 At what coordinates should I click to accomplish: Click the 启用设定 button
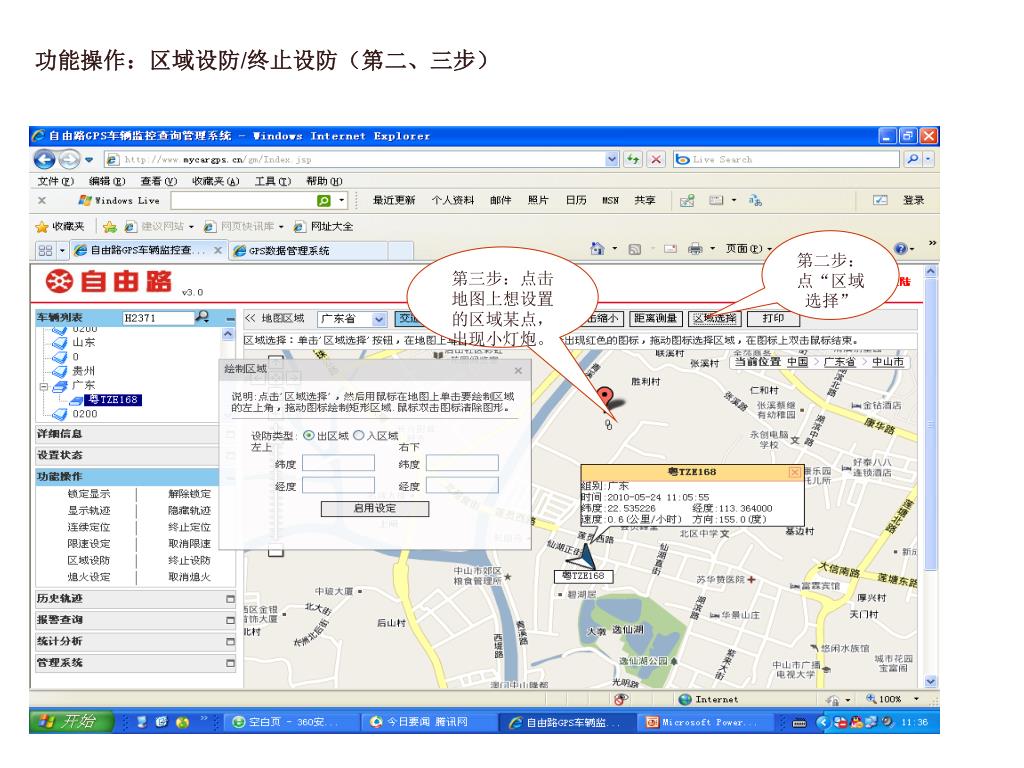[376, 508]
